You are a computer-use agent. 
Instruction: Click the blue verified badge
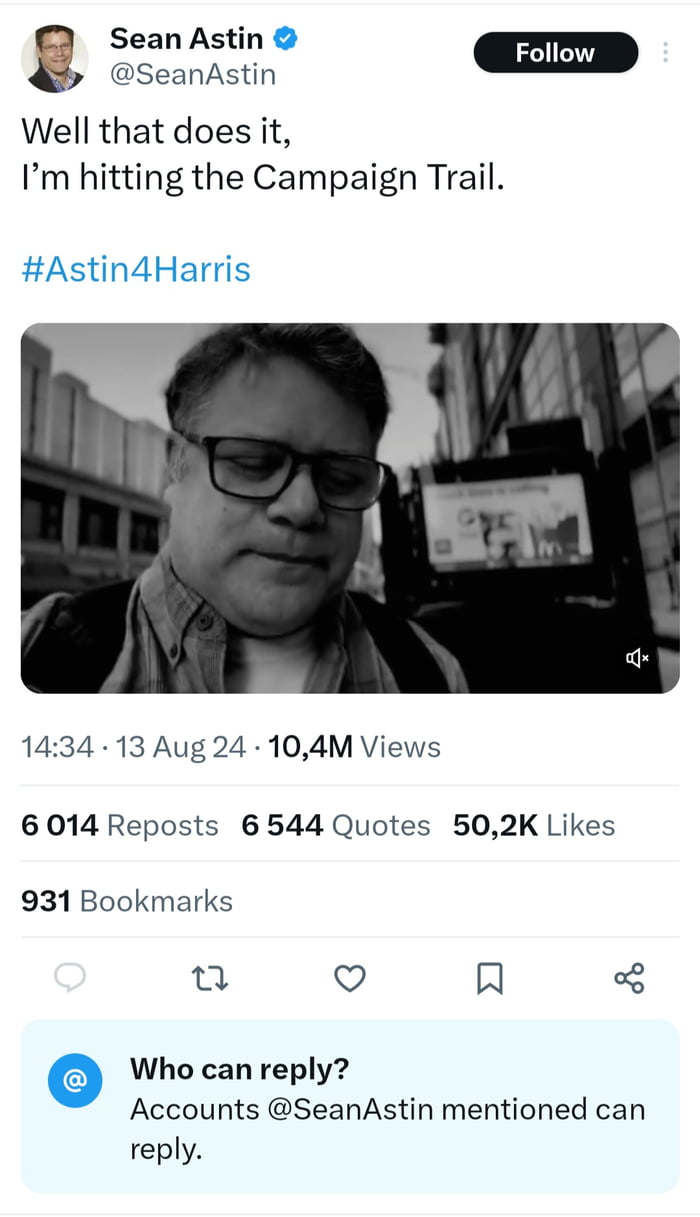[x=286, y=39]
